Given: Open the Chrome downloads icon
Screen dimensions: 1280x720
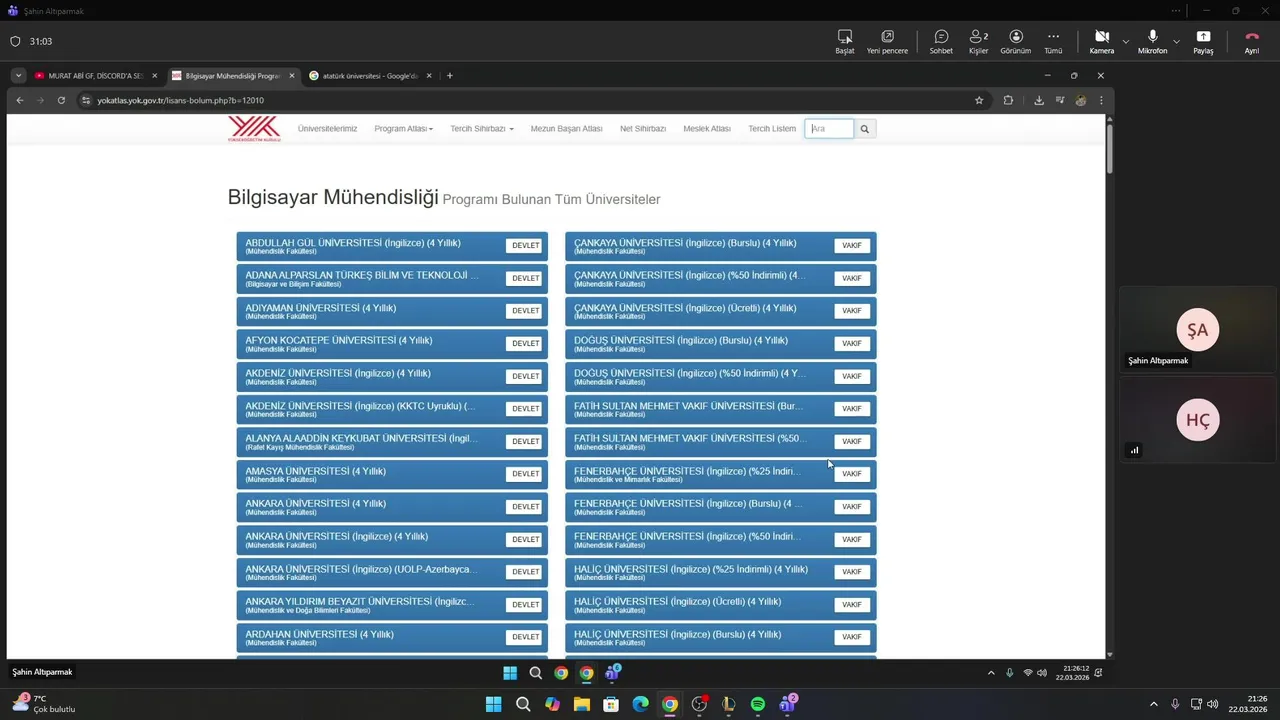Looking at the screenshot, I should [x=1039, y=100].
